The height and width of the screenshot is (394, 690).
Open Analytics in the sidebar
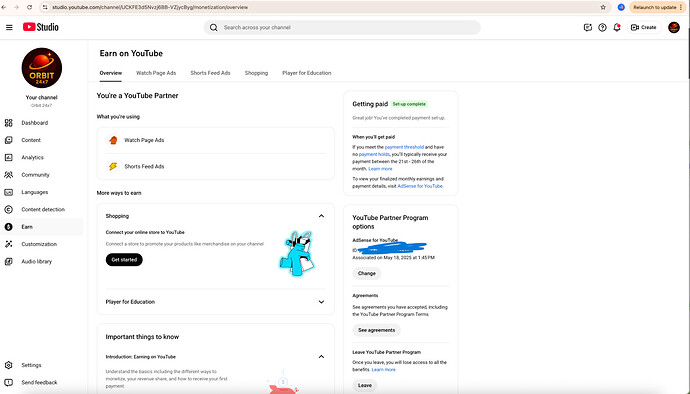pos(42,157)
